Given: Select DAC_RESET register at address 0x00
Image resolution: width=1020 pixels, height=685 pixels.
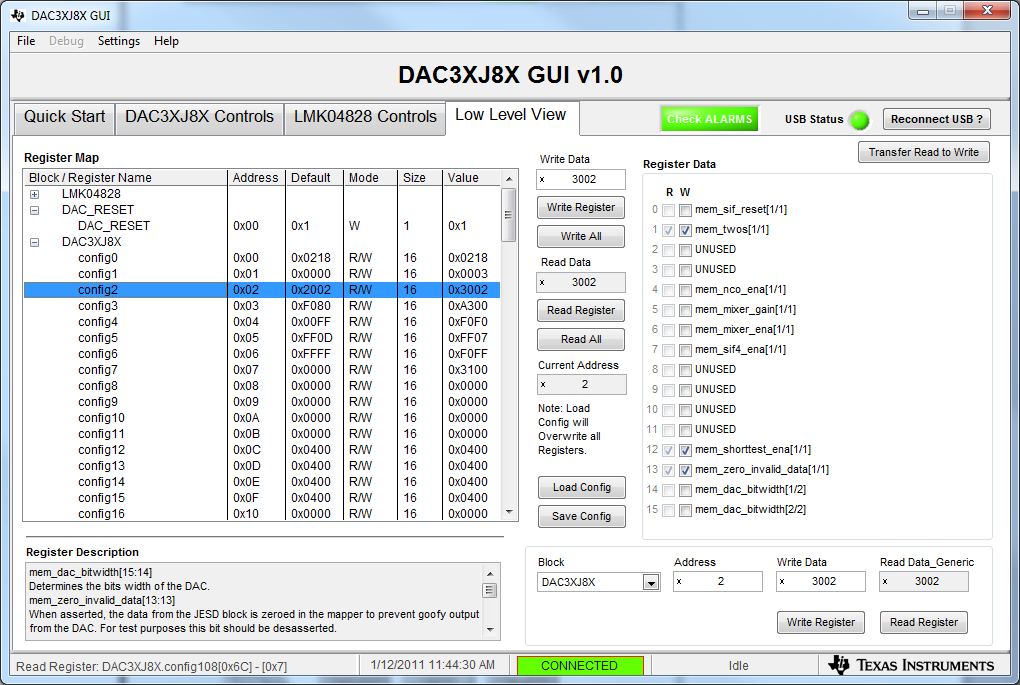Looking at the screenshot, I should pos(262,226).
